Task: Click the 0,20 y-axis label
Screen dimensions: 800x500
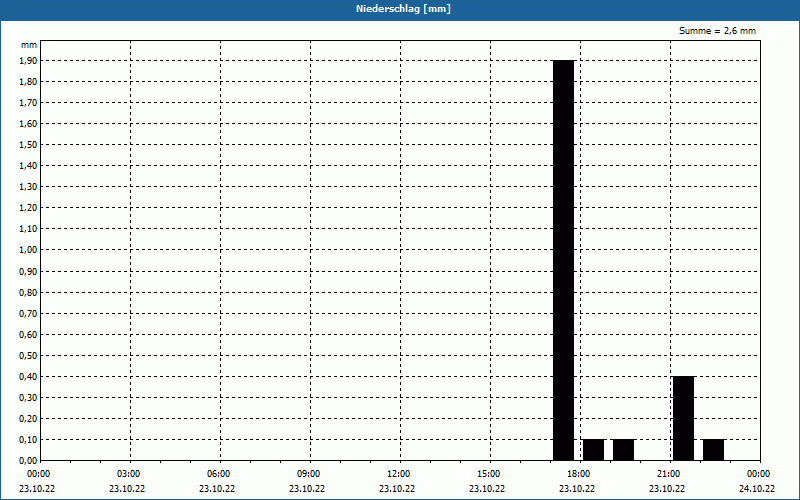Action: click(28, 418)
